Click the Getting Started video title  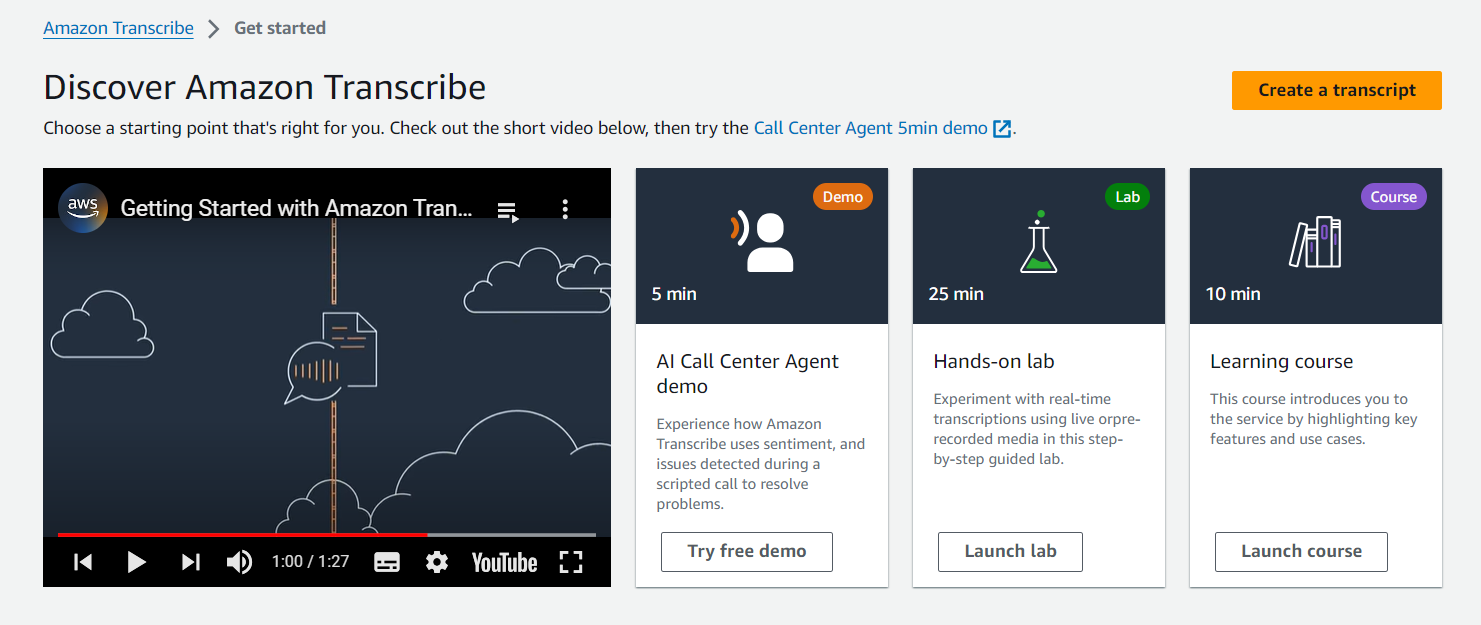(296, 208)
